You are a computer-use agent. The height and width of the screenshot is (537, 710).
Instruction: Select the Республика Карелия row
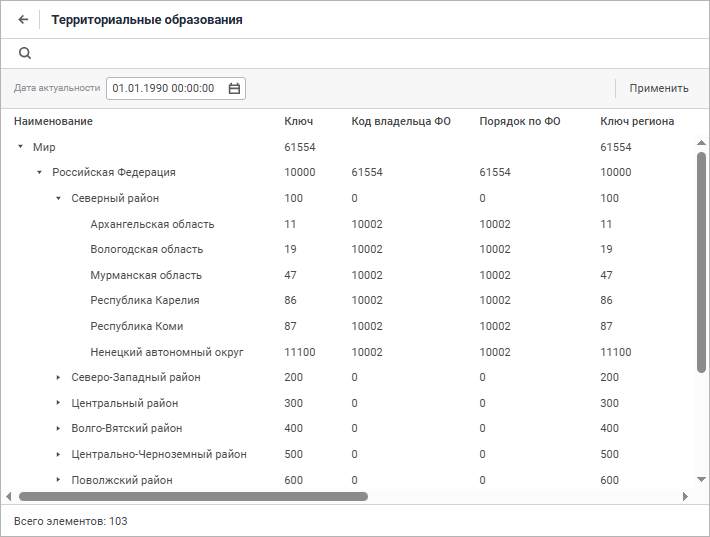[144, 300]
